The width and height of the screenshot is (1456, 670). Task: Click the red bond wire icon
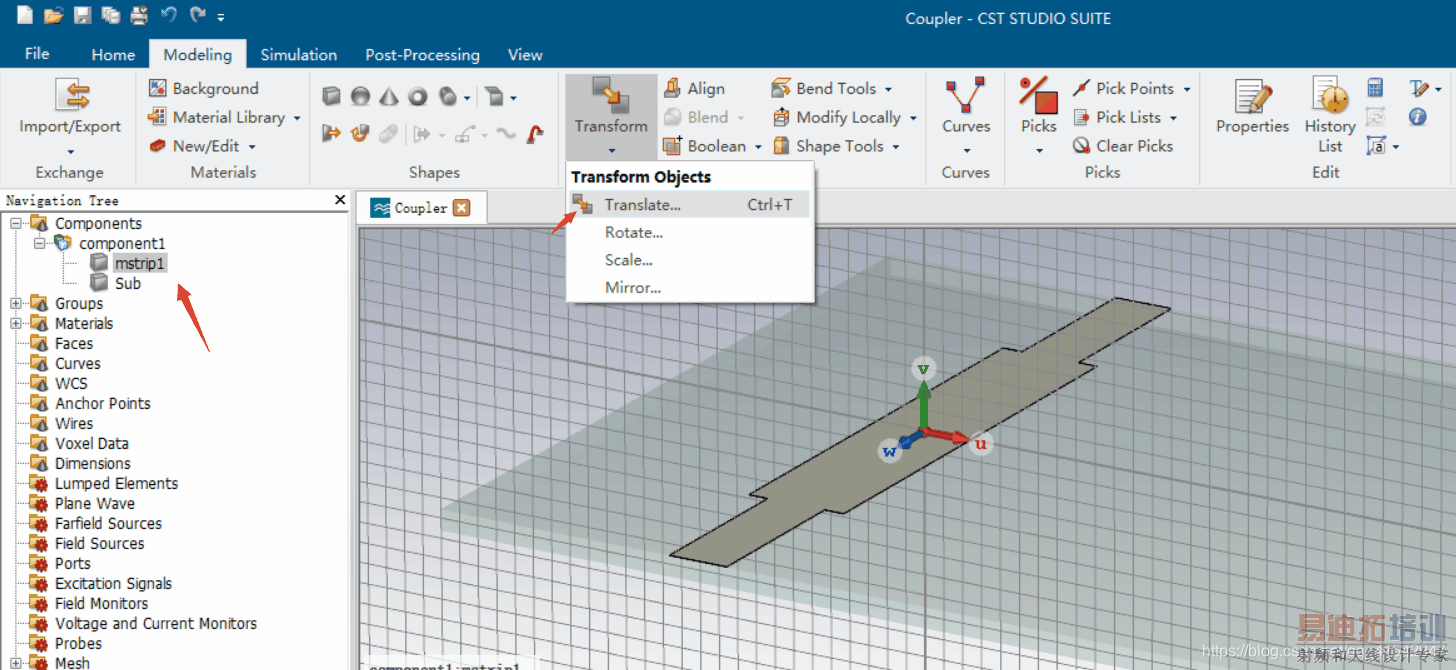(x=537, y=133)
